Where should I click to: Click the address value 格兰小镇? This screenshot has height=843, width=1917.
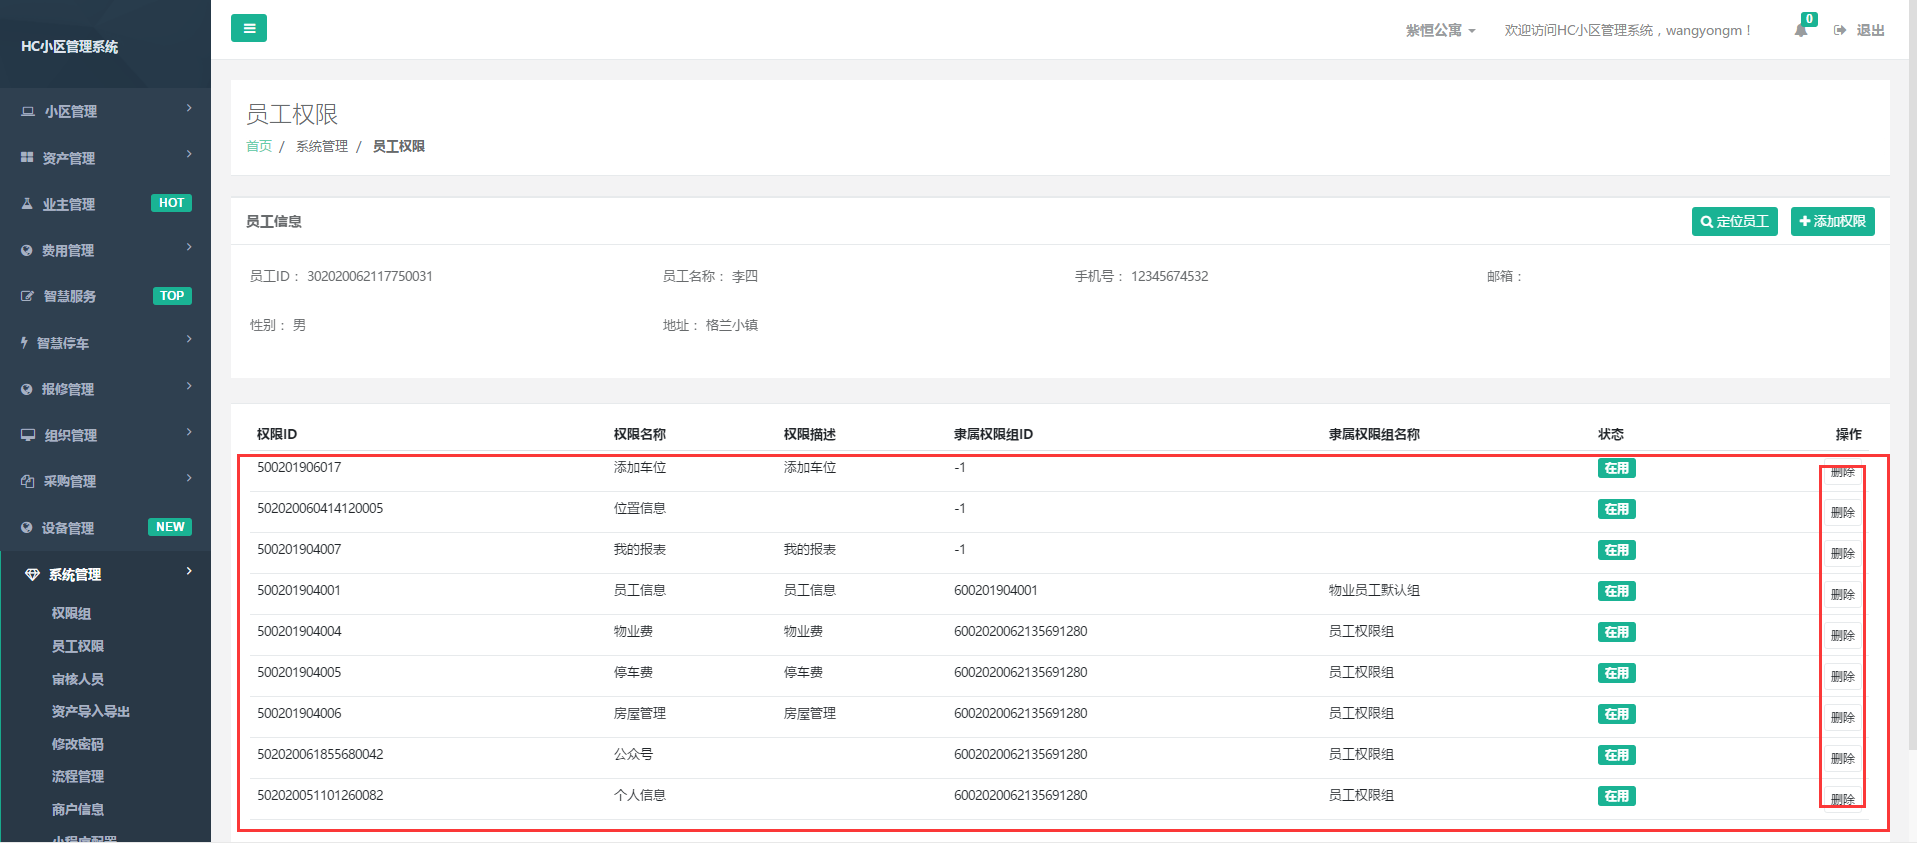pos(731,325)
